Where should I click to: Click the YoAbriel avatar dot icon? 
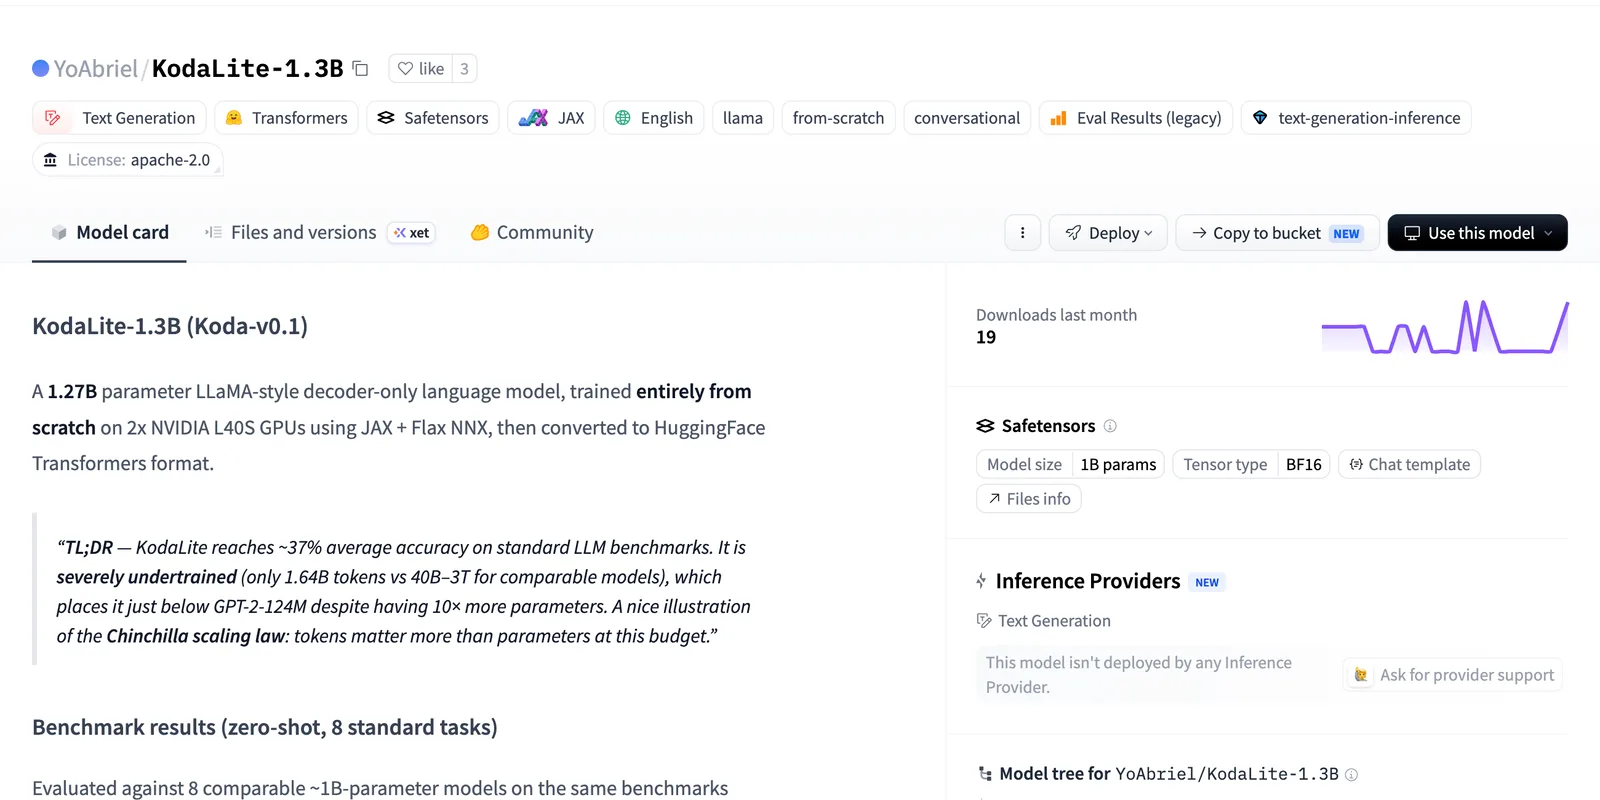pos(41,69)
